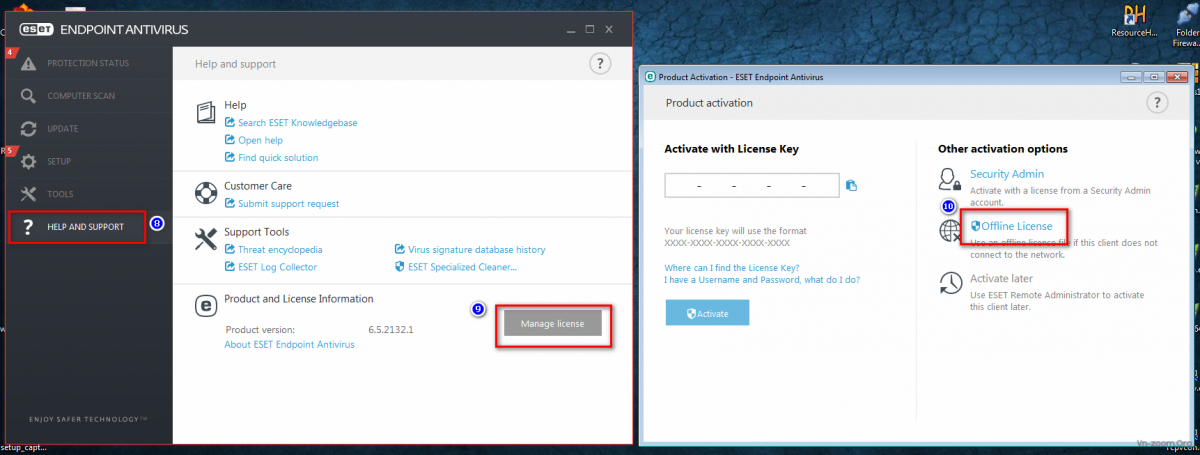Submit a support request
The height and width of the screenshot is (455, 1200).
(x=288, y=204)
